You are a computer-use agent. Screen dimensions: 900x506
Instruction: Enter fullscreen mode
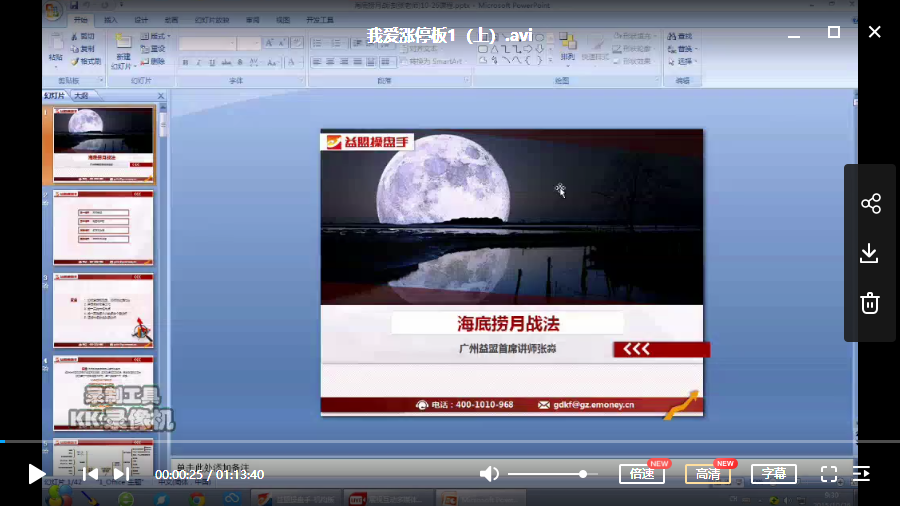point(829,474)
